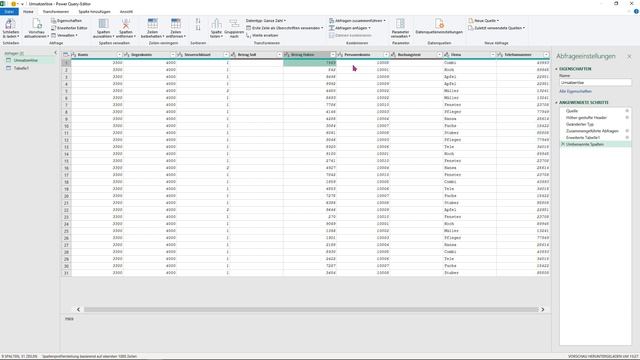Open the Erweiterter Editor
Image resolution: width=640 pixels, height=360 pixels.
point(69,28)
